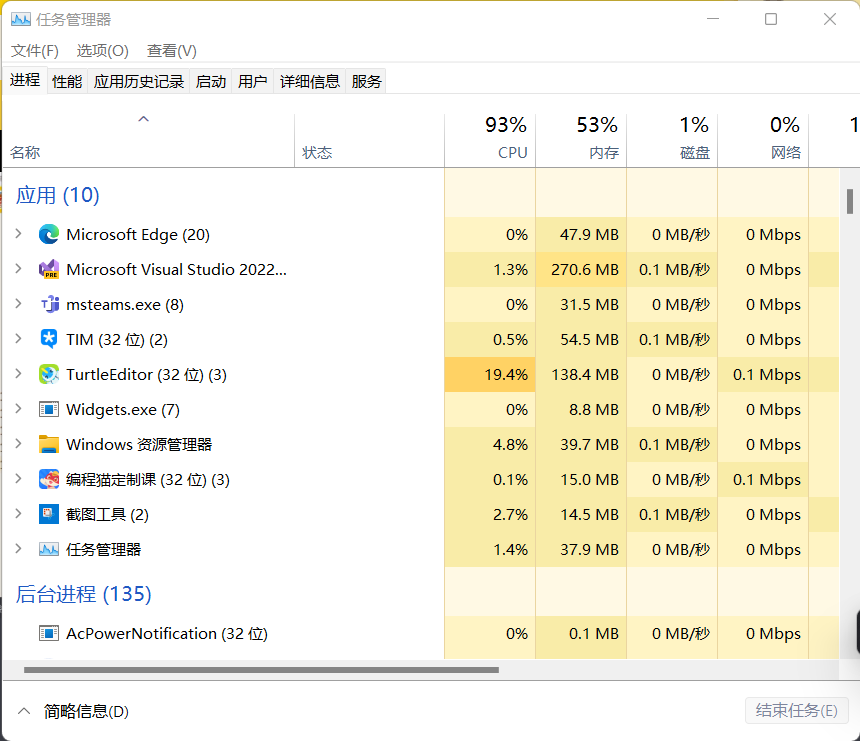Click the TurtleEditor app icon

[49, 375]
